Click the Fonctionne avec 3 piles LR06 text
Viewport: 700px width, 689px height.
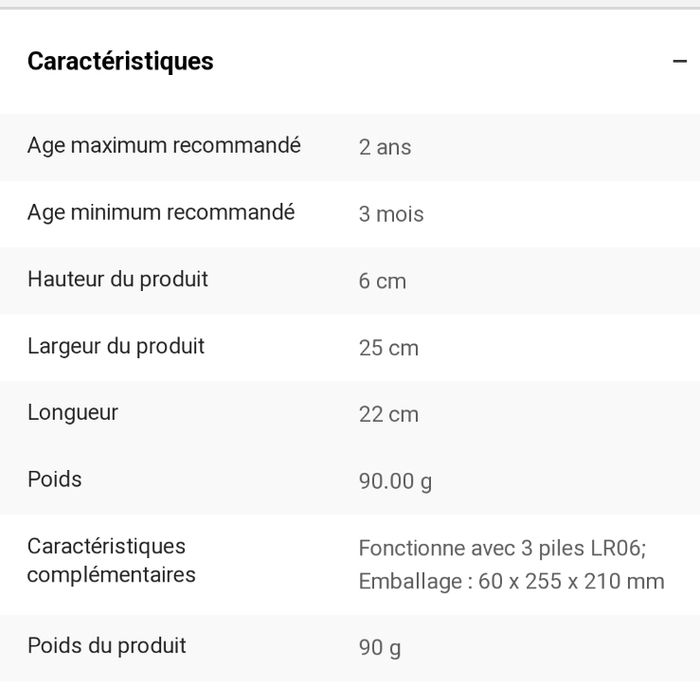503,548
